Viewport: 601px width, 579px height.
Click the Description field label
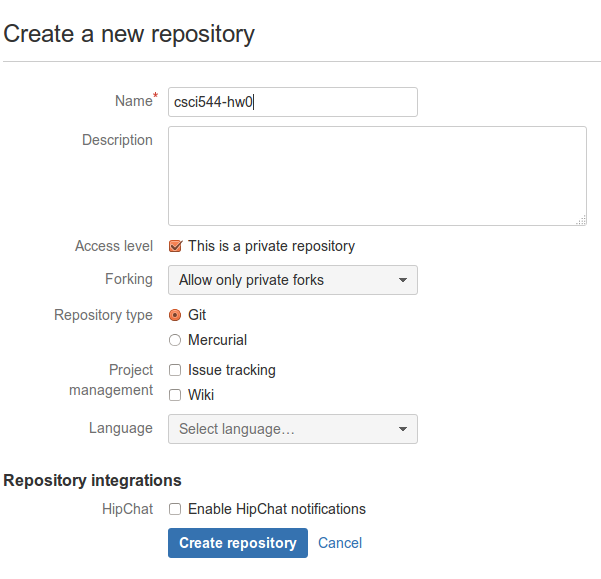click(117, 140)
